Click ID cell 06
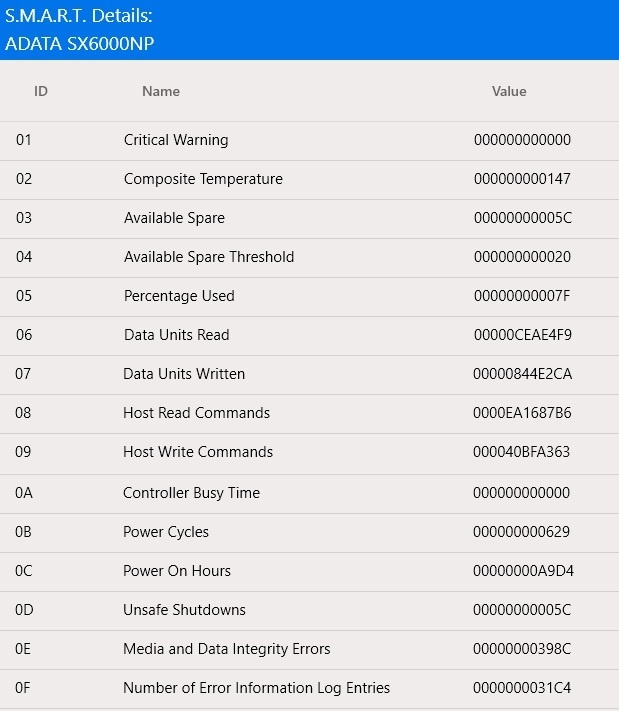Viewport: 619px width, 711px height. (x=24, y=335)
